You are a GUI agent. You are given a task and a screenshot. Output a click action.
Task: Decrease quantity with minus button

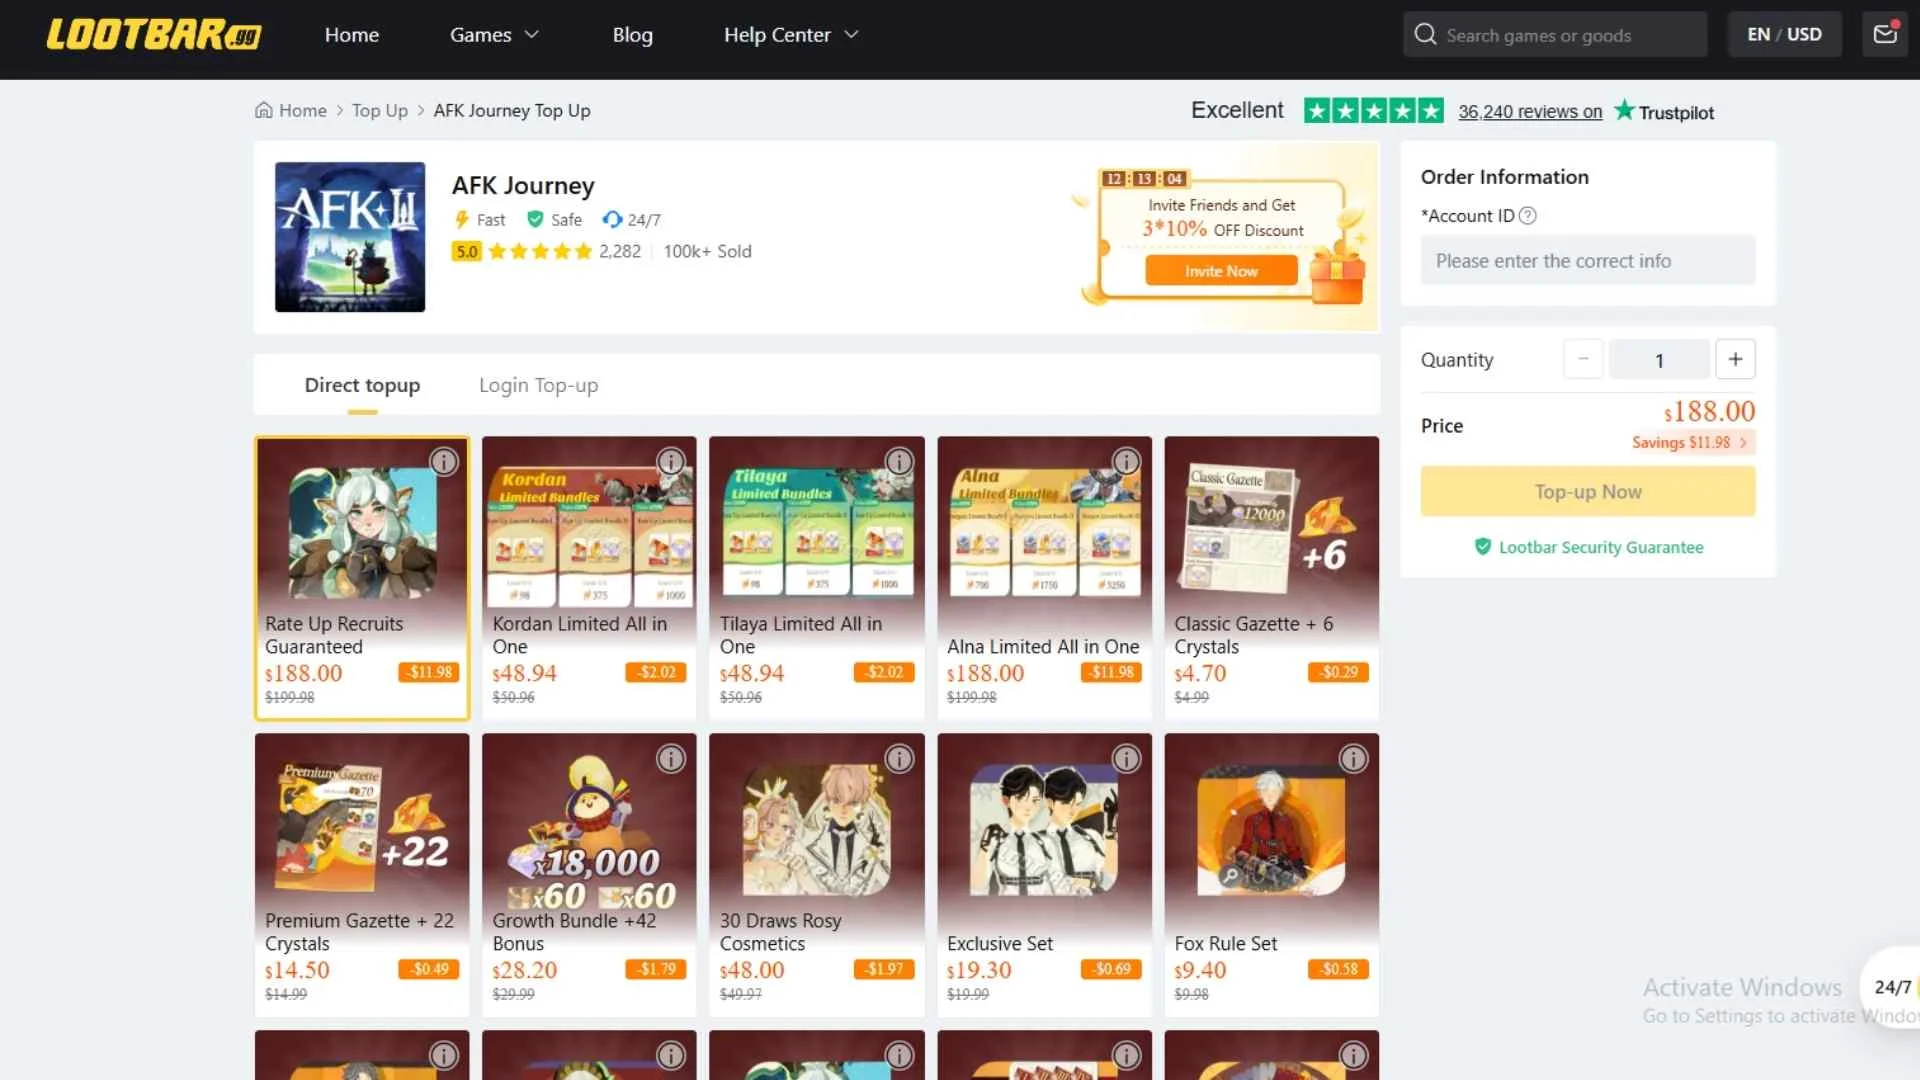pyautogui.click(x=1583, y=359)
